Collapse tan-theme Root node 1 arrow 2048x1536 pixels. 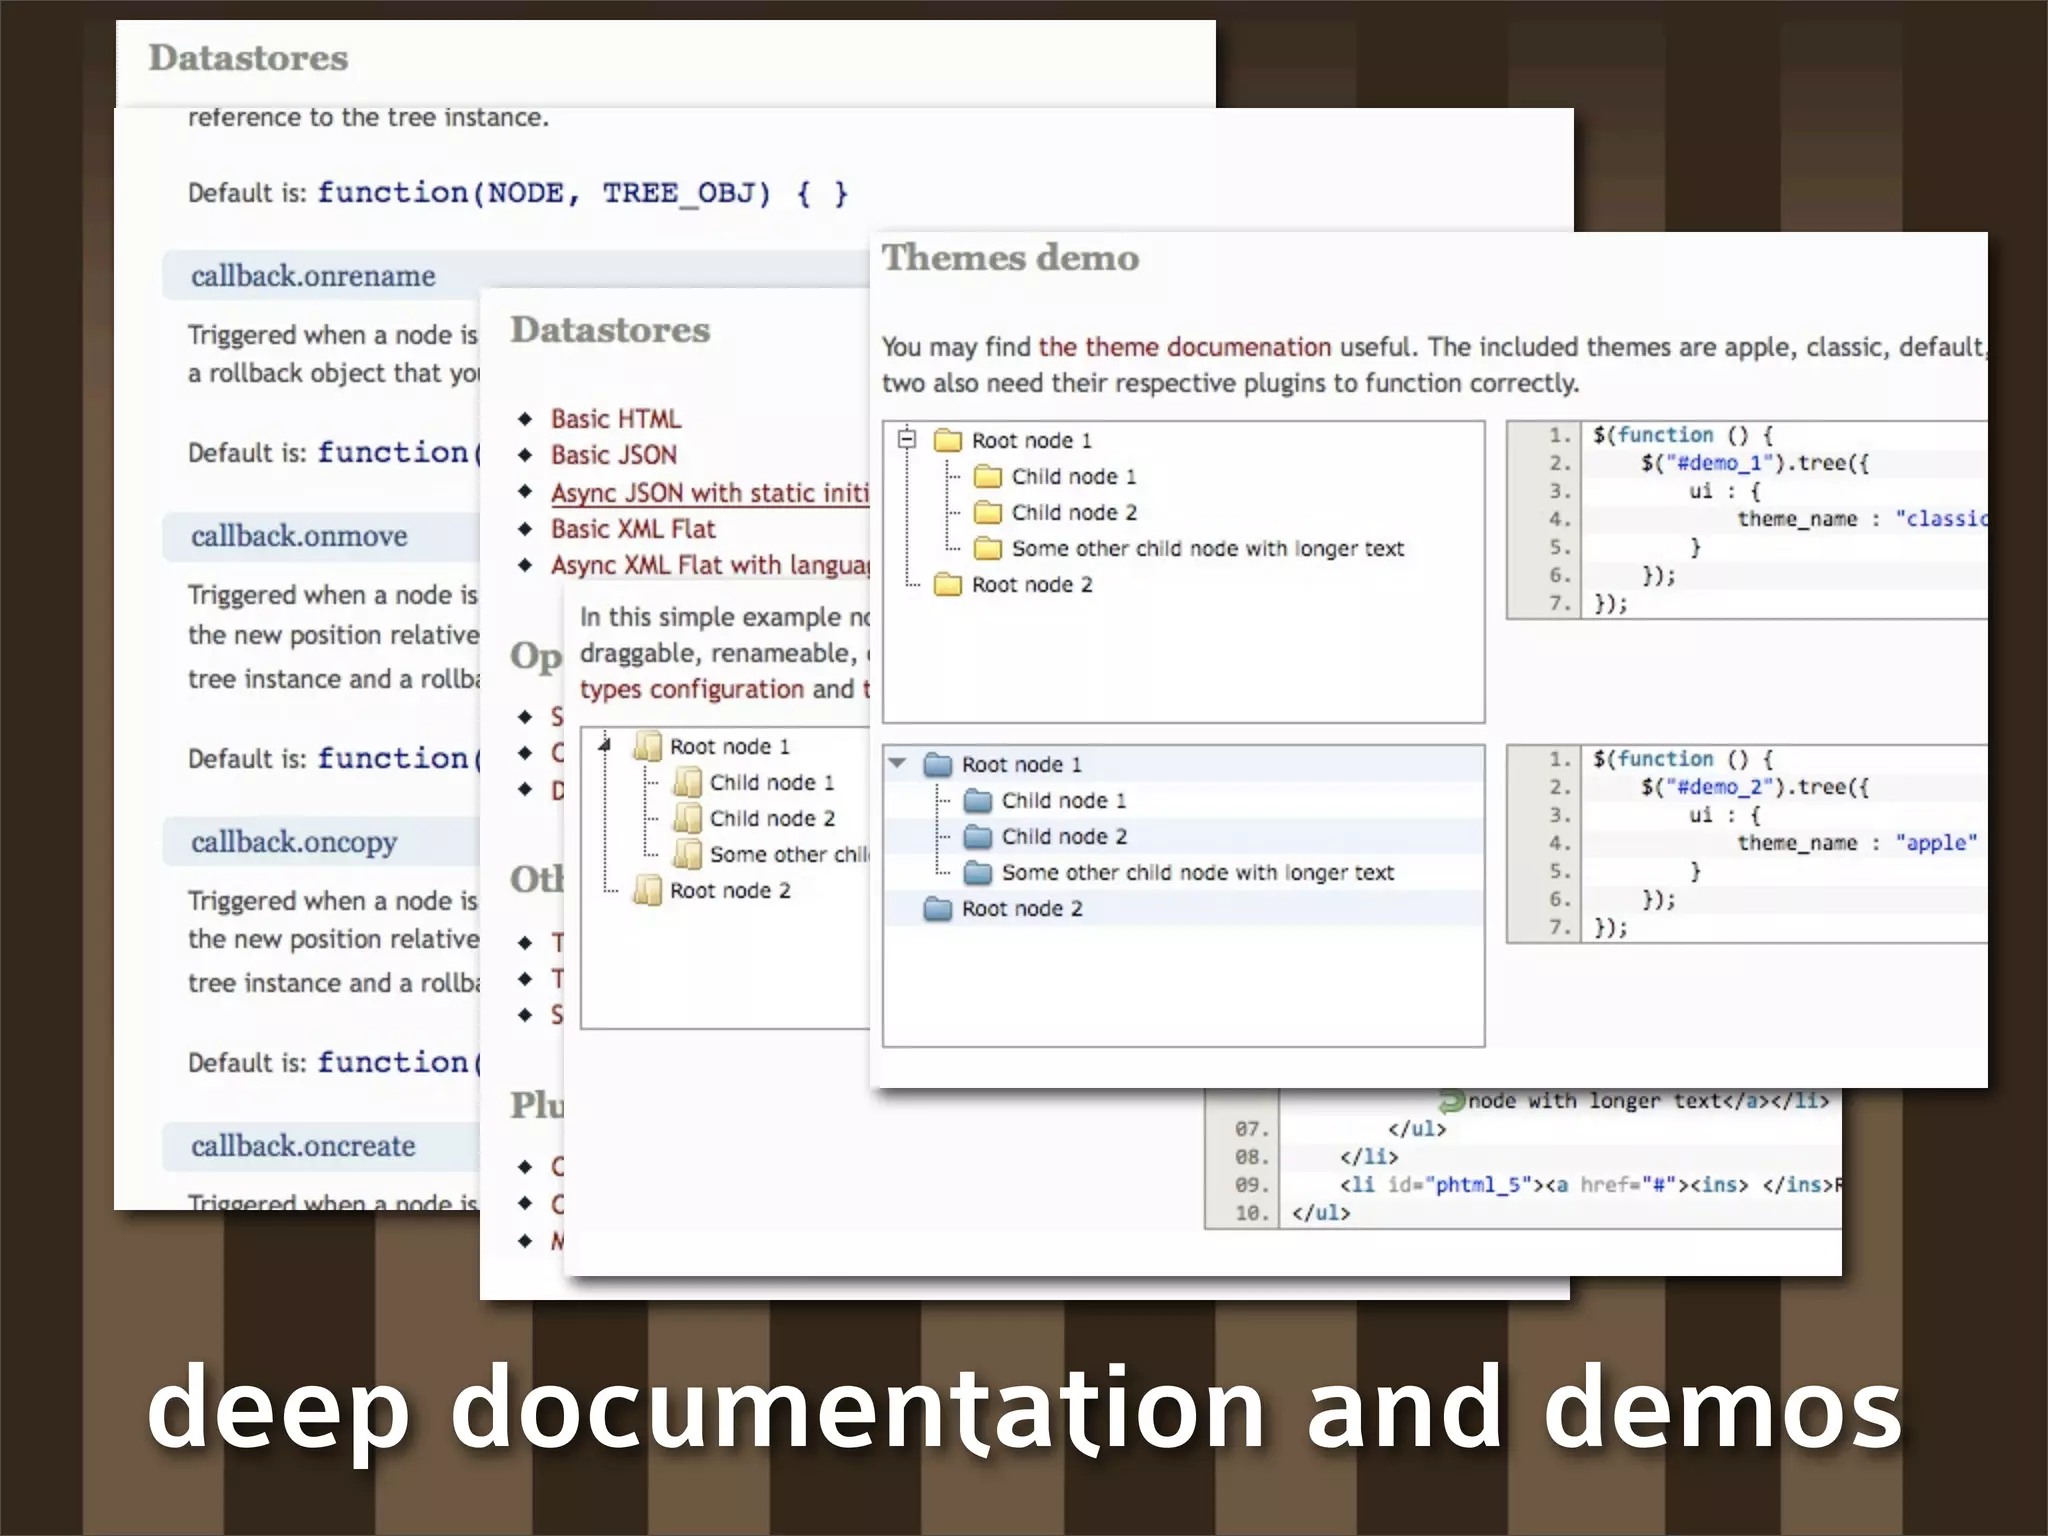click(605, 745)
